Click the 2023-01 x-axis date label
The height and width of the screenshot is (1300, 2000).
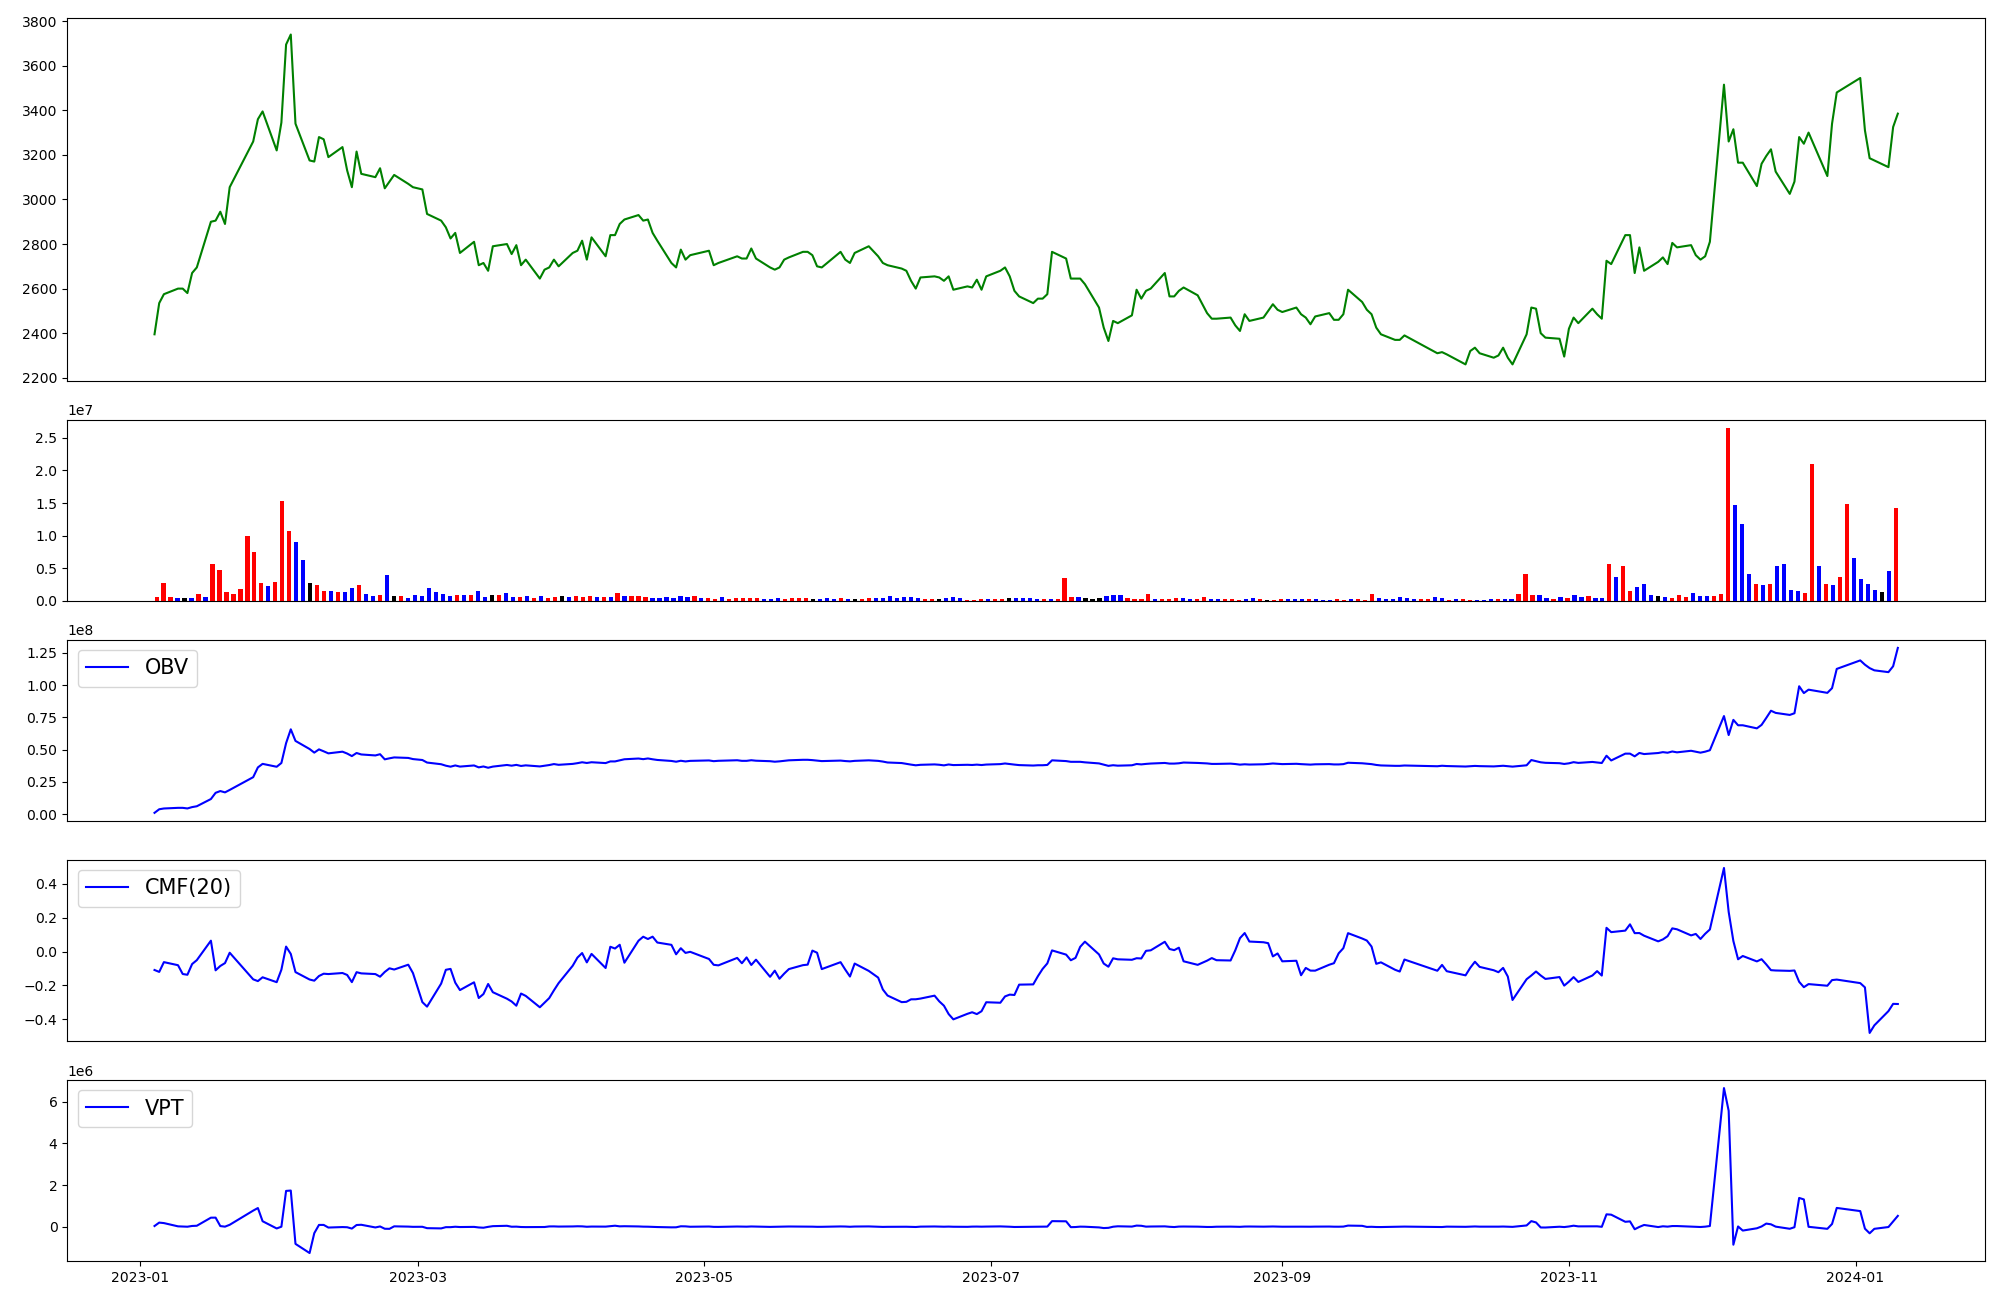[140, 1277]
